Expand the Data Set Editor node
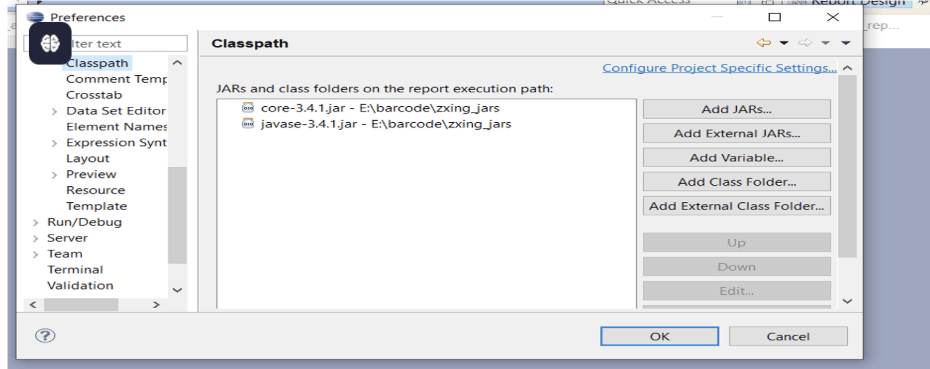930x369 pixels. 55,111
